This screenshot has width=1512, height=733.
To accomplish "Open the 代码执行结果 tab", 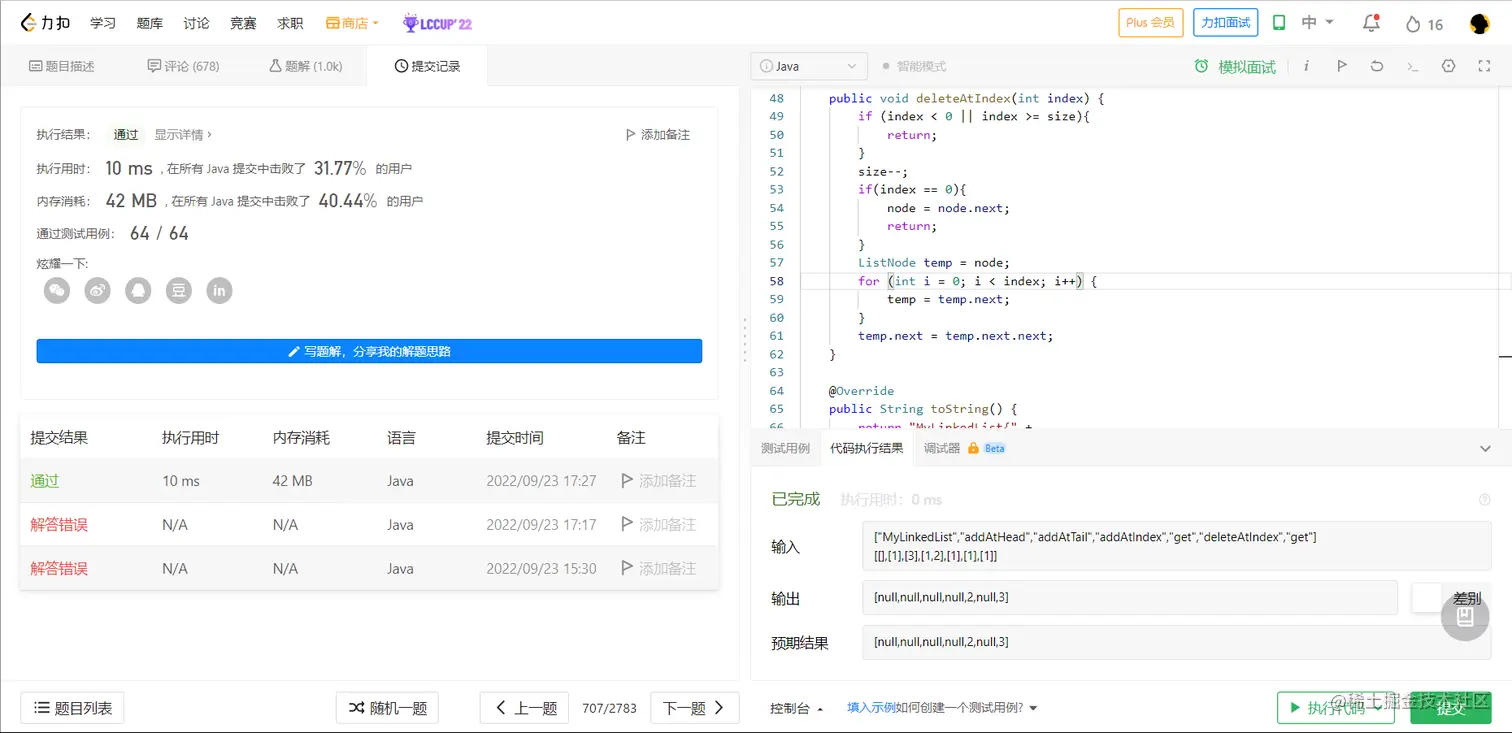I will coord(866,448).
